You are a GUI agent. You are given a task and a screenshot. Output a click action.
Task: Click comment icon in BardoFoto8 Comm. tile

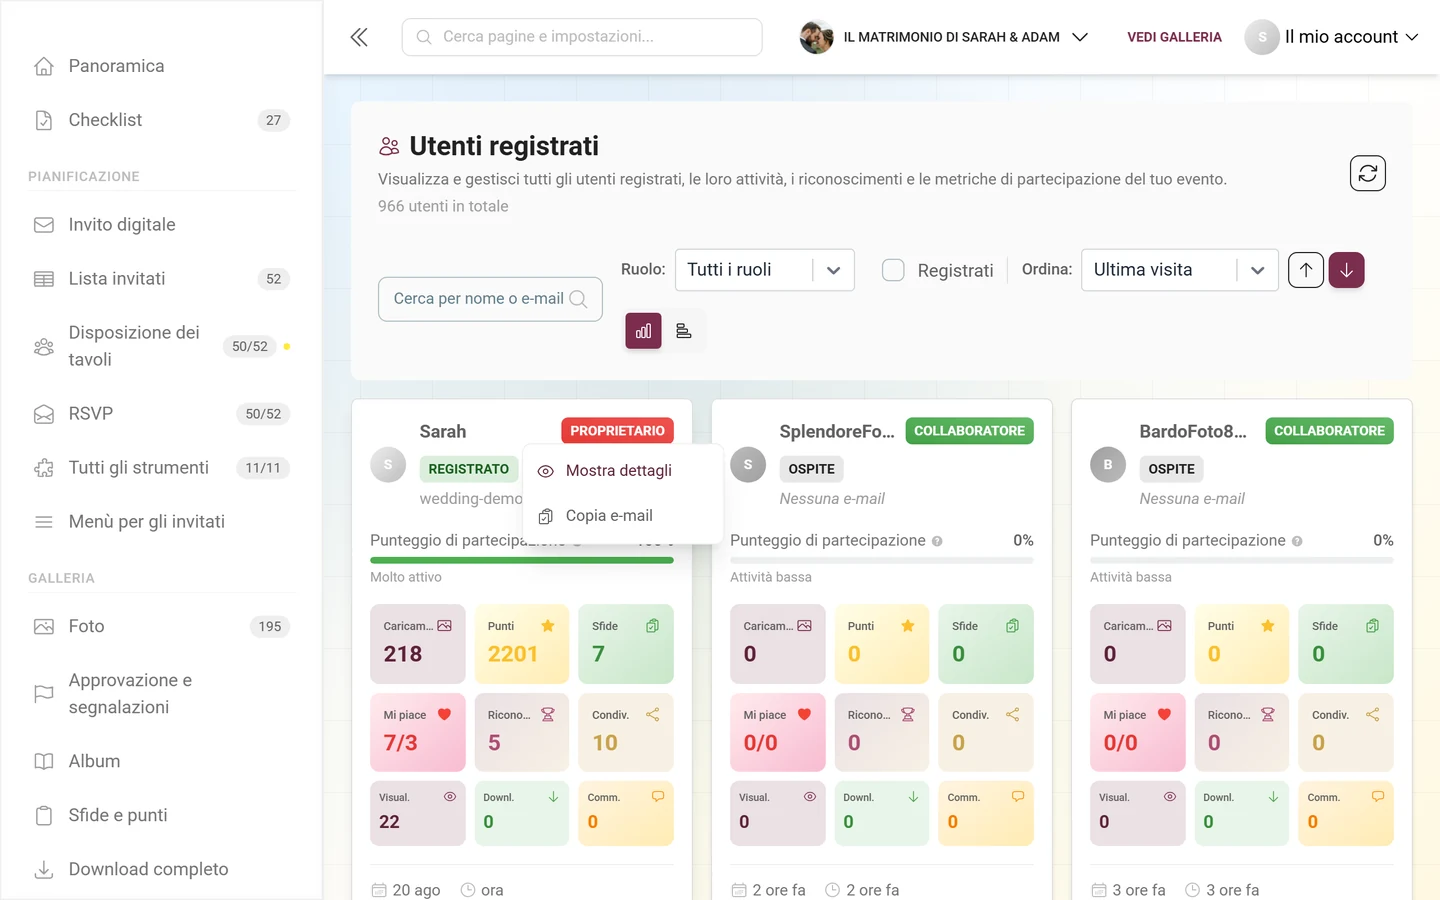1377,797
